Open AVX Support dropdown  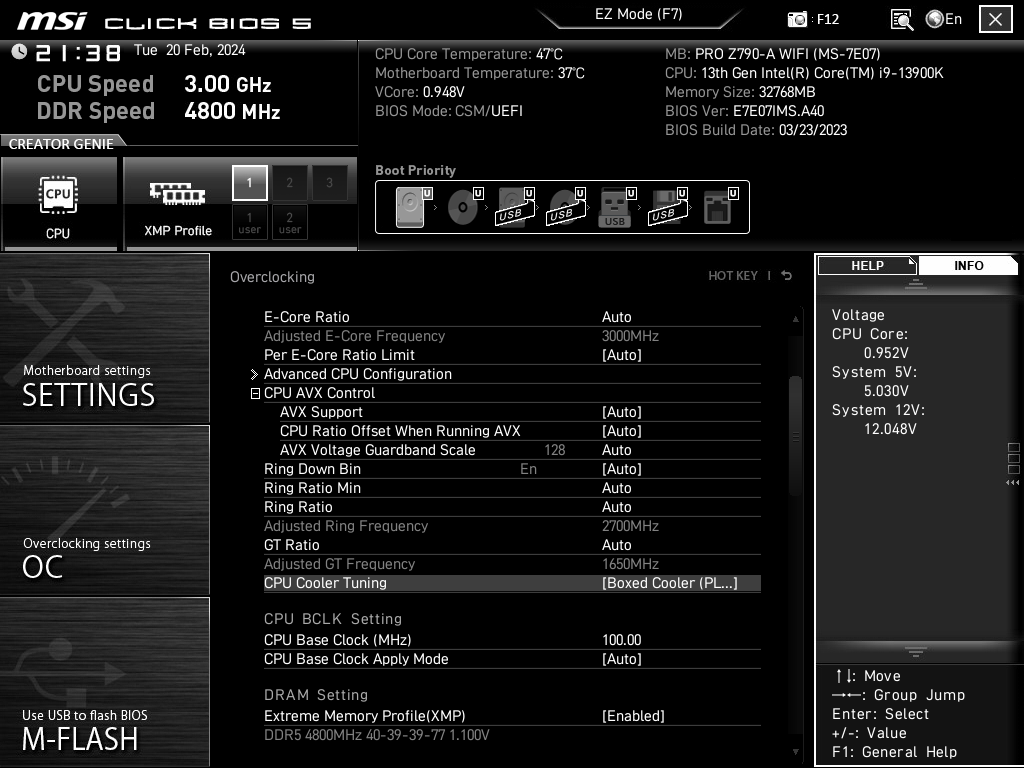point(622,412)
